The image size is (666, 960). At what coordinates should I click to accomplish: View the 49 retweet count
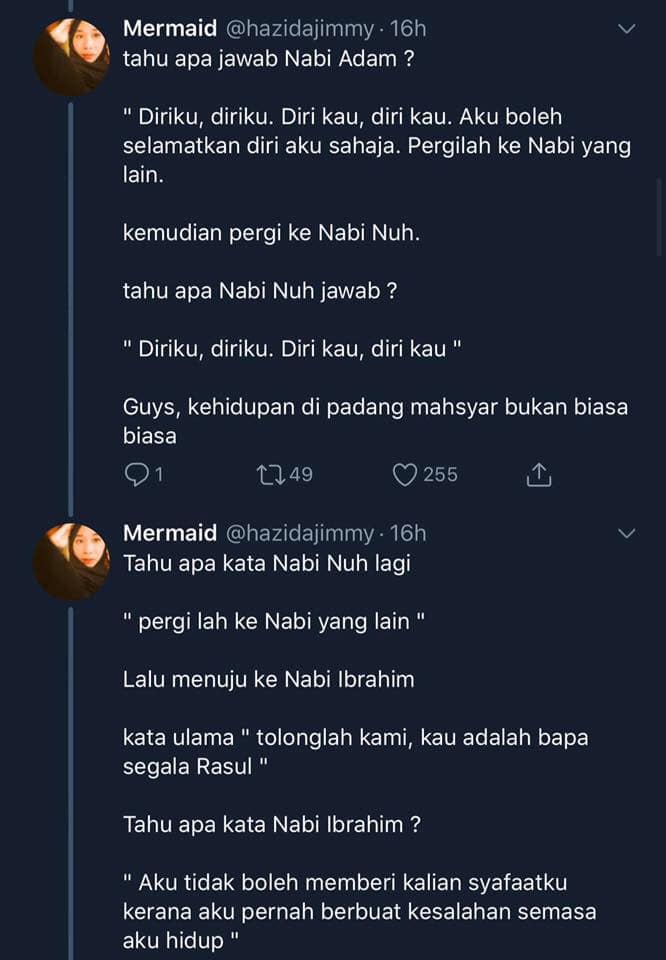point(301,474)
